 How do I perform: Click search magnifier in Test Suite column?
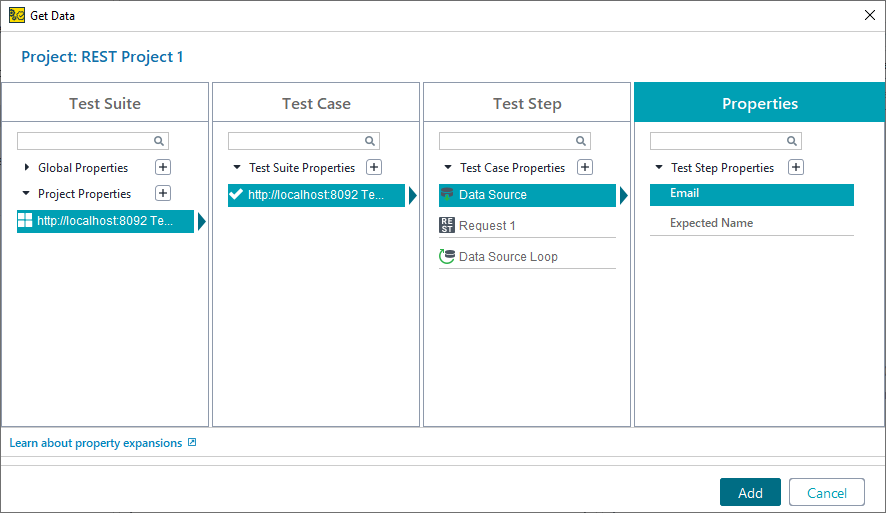pos(159,141)
